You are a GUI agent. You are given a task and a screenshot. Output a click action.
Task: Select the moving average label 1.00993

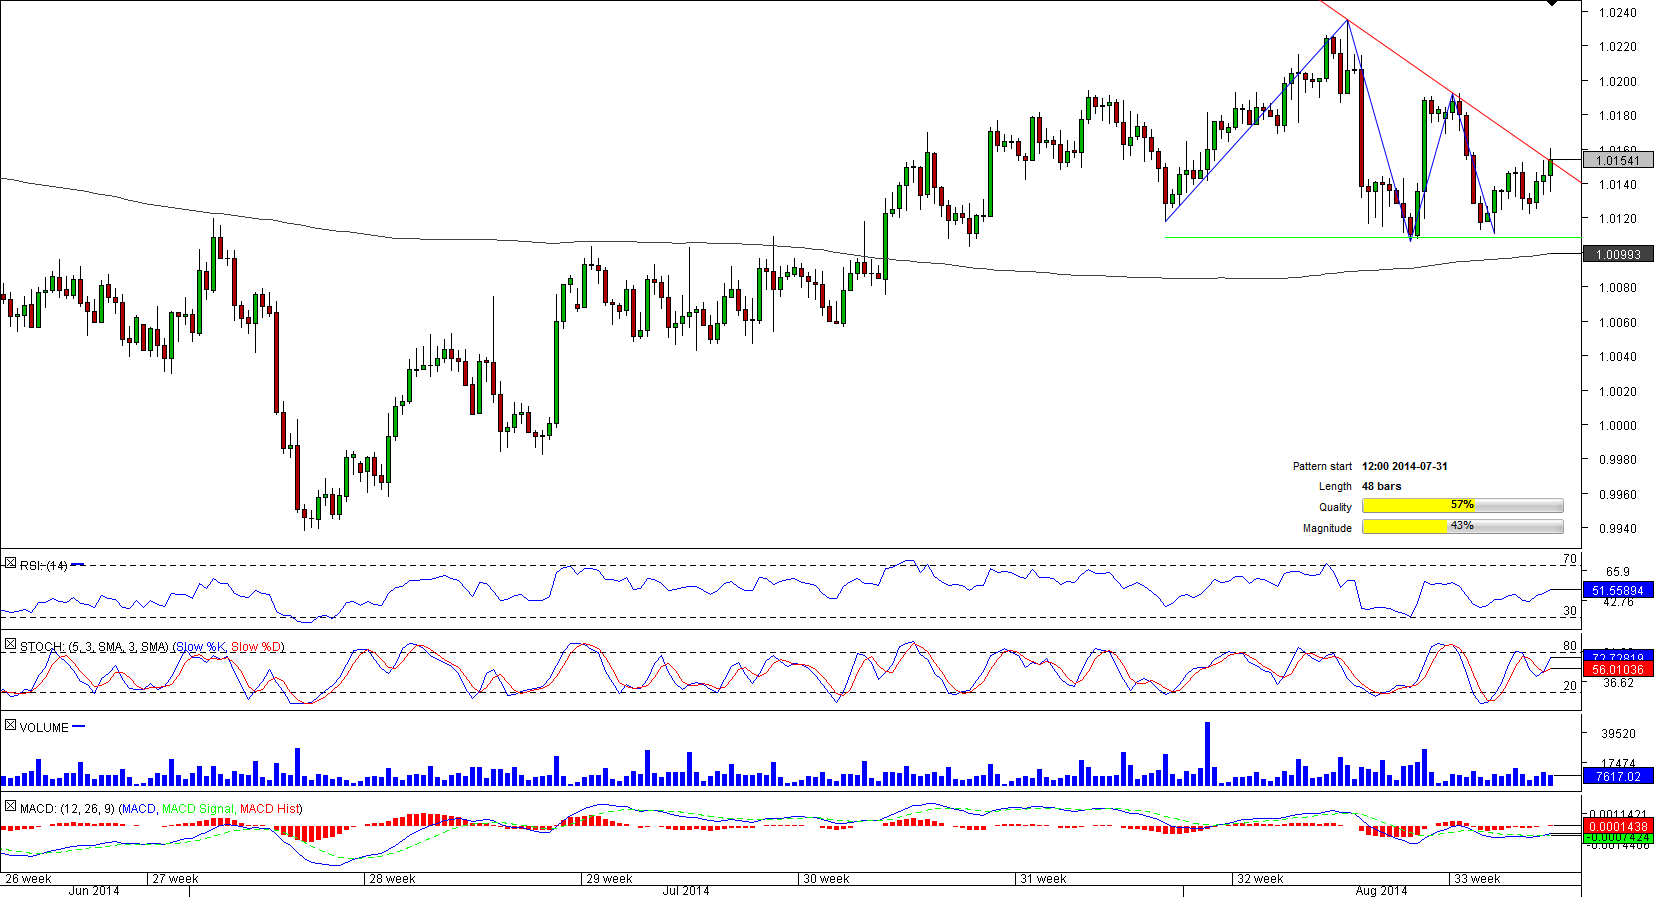(x=1617, y=255)
